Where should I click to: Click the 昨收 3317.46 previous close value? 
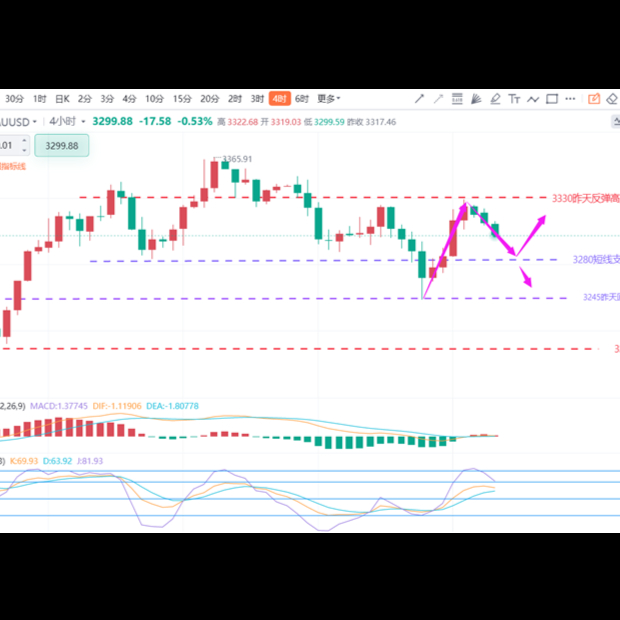tap(371, 122)
